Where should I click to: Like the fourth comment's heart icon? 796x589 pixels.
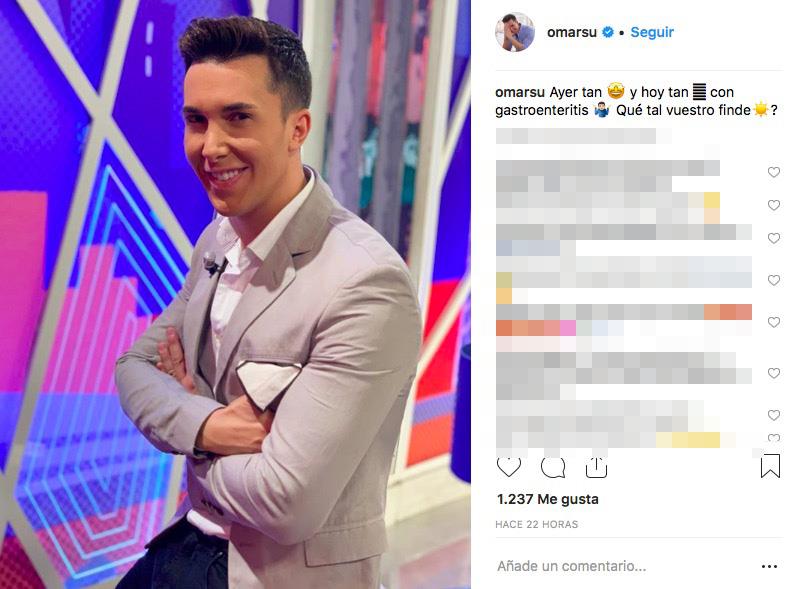pos(774,280)
